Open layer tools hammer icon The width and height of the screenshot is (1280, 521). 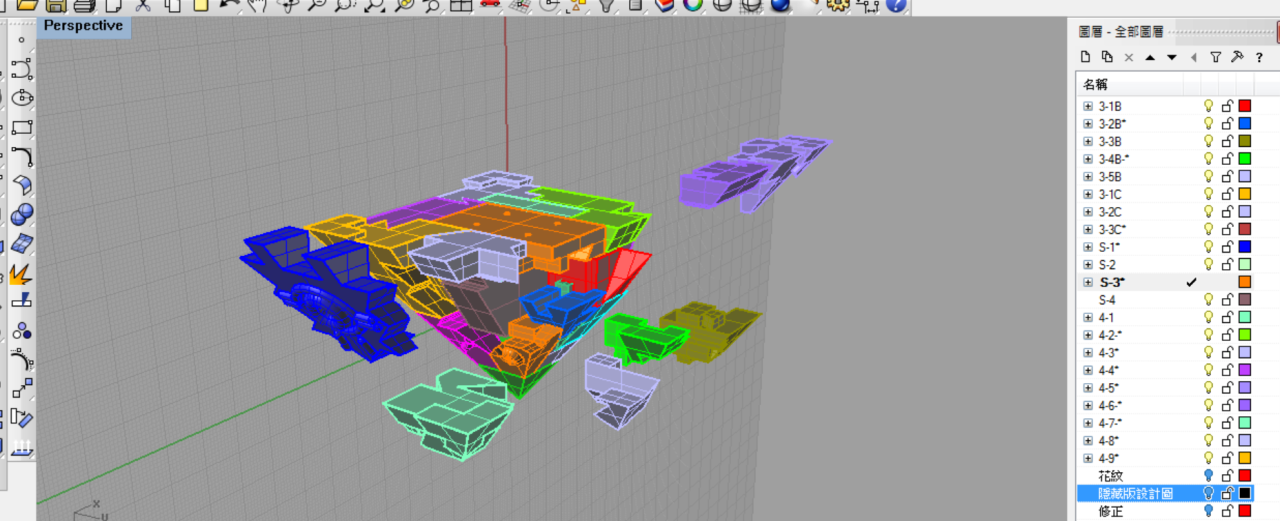[1237, 58]
